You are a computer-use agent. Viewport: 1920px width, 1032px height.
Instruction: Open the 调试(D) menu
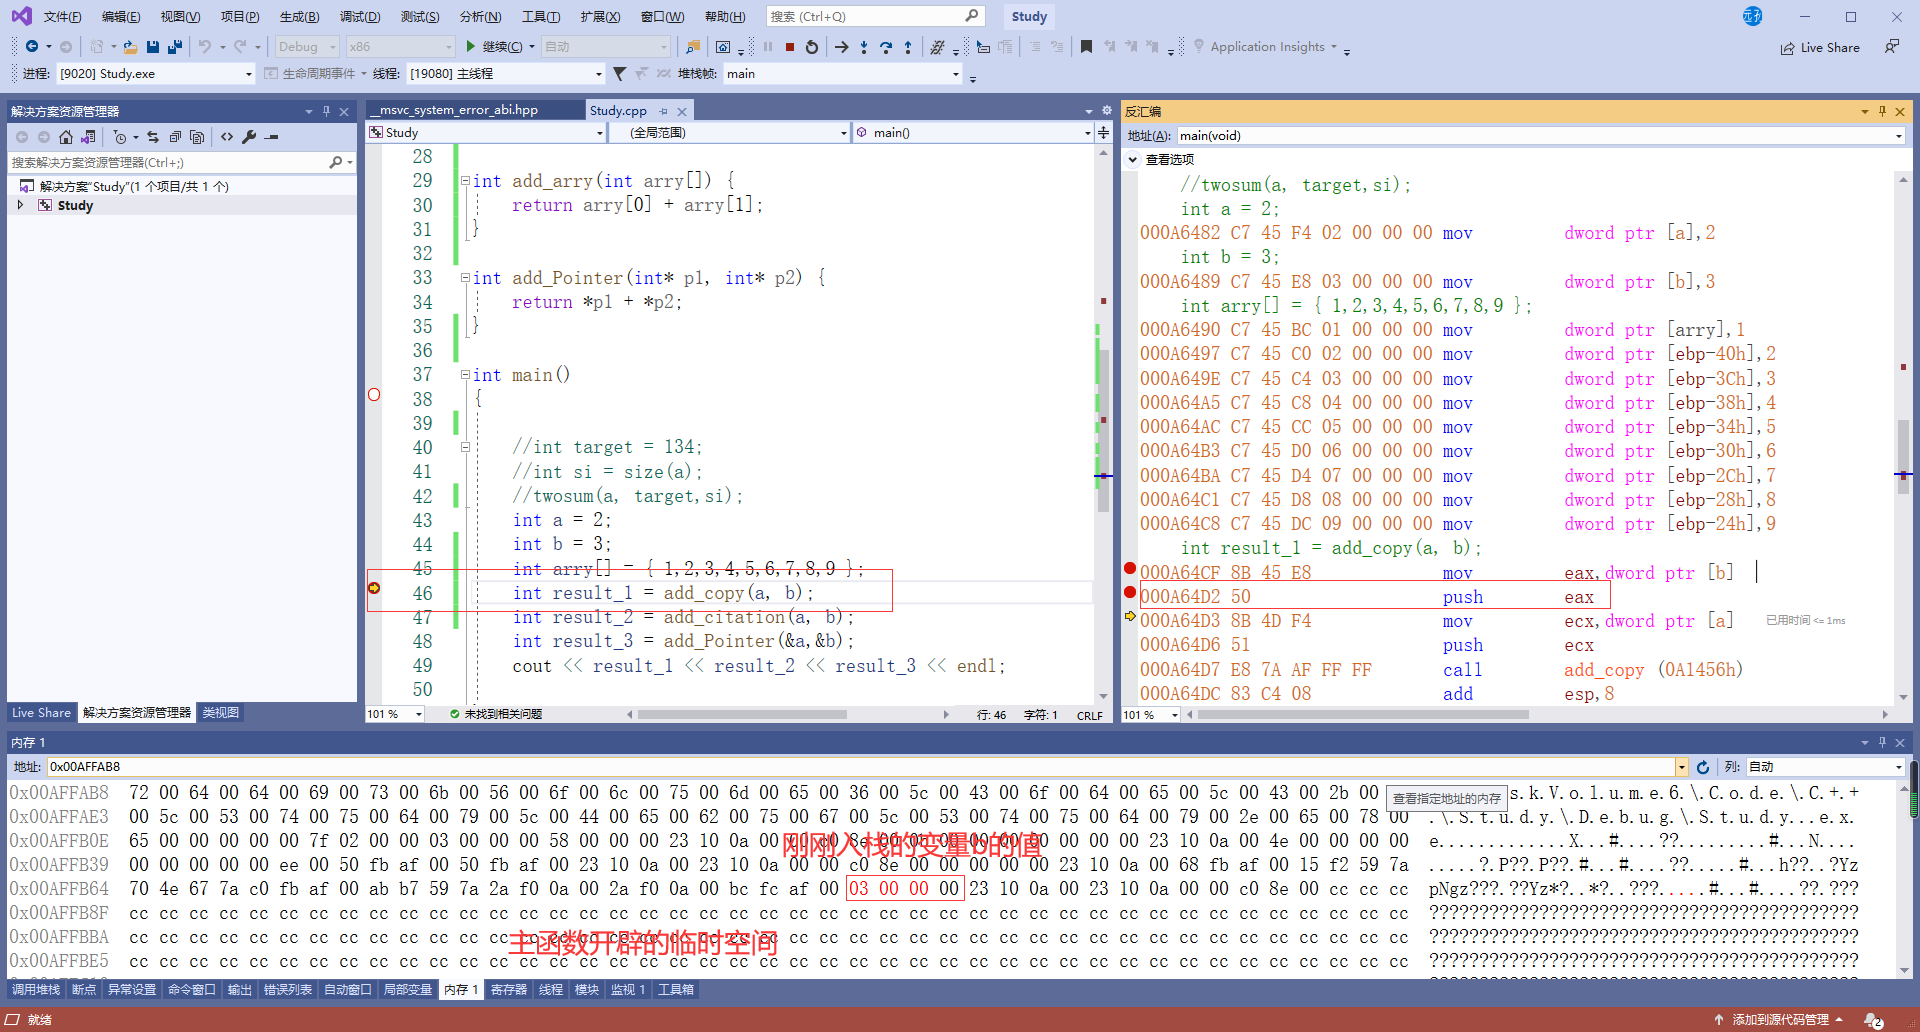[x=360, y=16]
